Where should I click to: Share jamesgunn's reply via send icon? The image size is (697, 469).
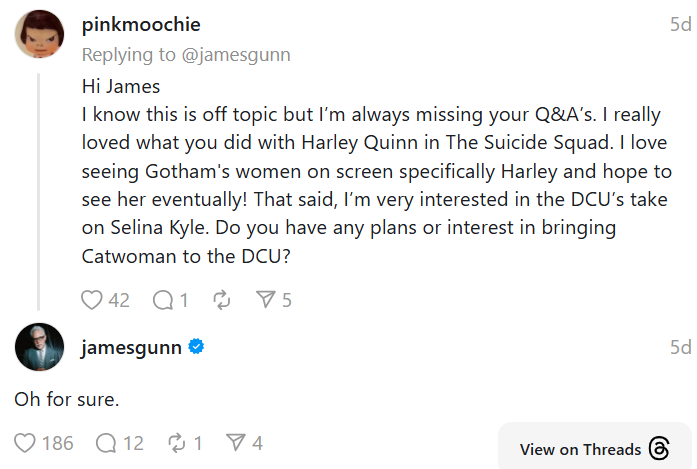236,442
